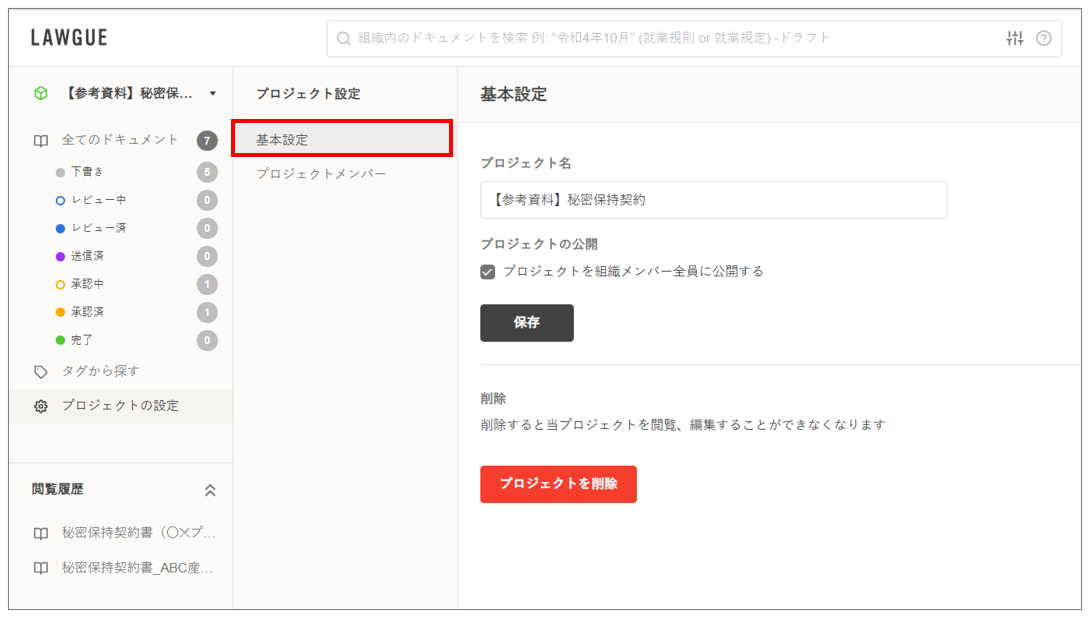Uncheck プロジェクトを組織メンバー全員に公開する checkbox
This screenshot has width=1088, height=618.
click(x=488, y=271)
